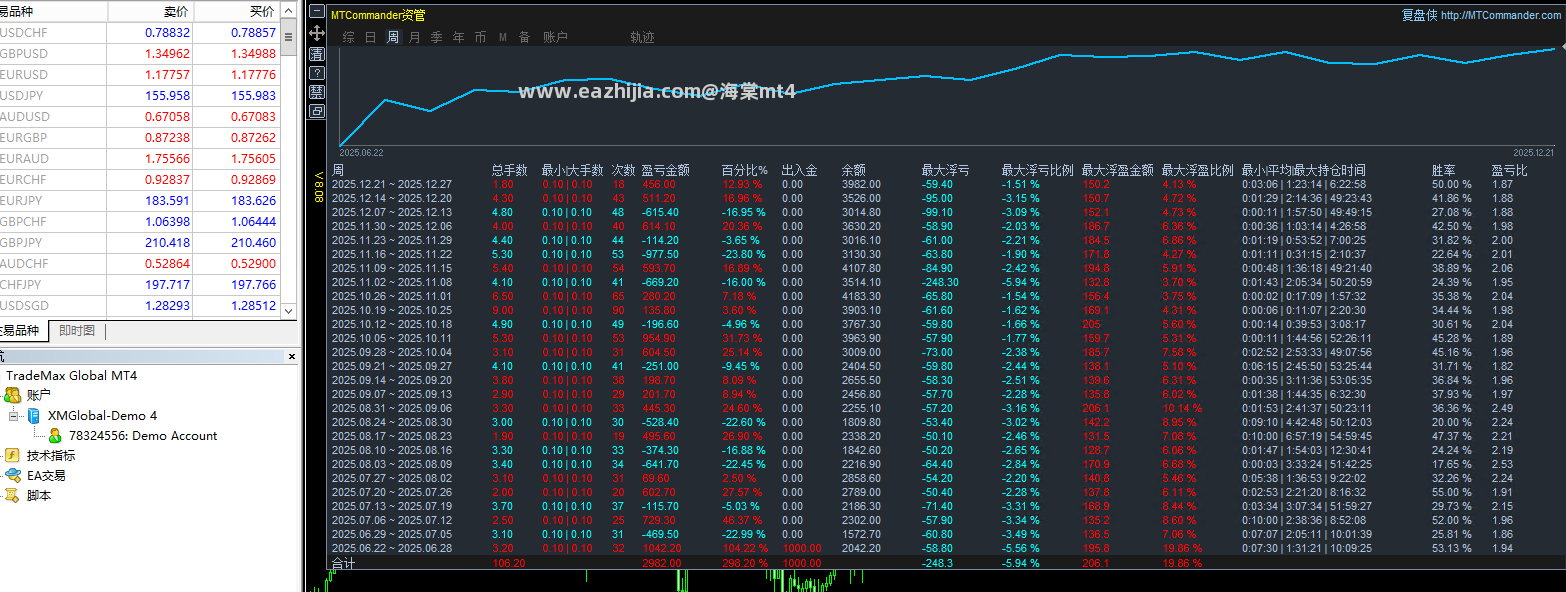The image size is (1566, 592).
Task: Click the 盈亏金额 column header
Action: click(665, 170)
